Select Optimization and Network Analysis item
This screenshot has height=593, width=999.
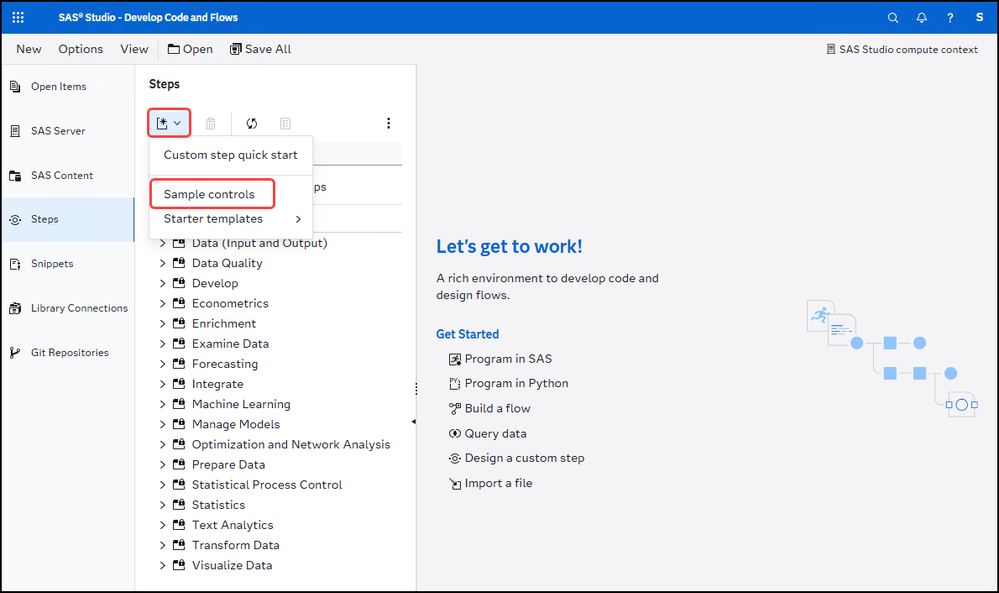click(x=291, y=445)
